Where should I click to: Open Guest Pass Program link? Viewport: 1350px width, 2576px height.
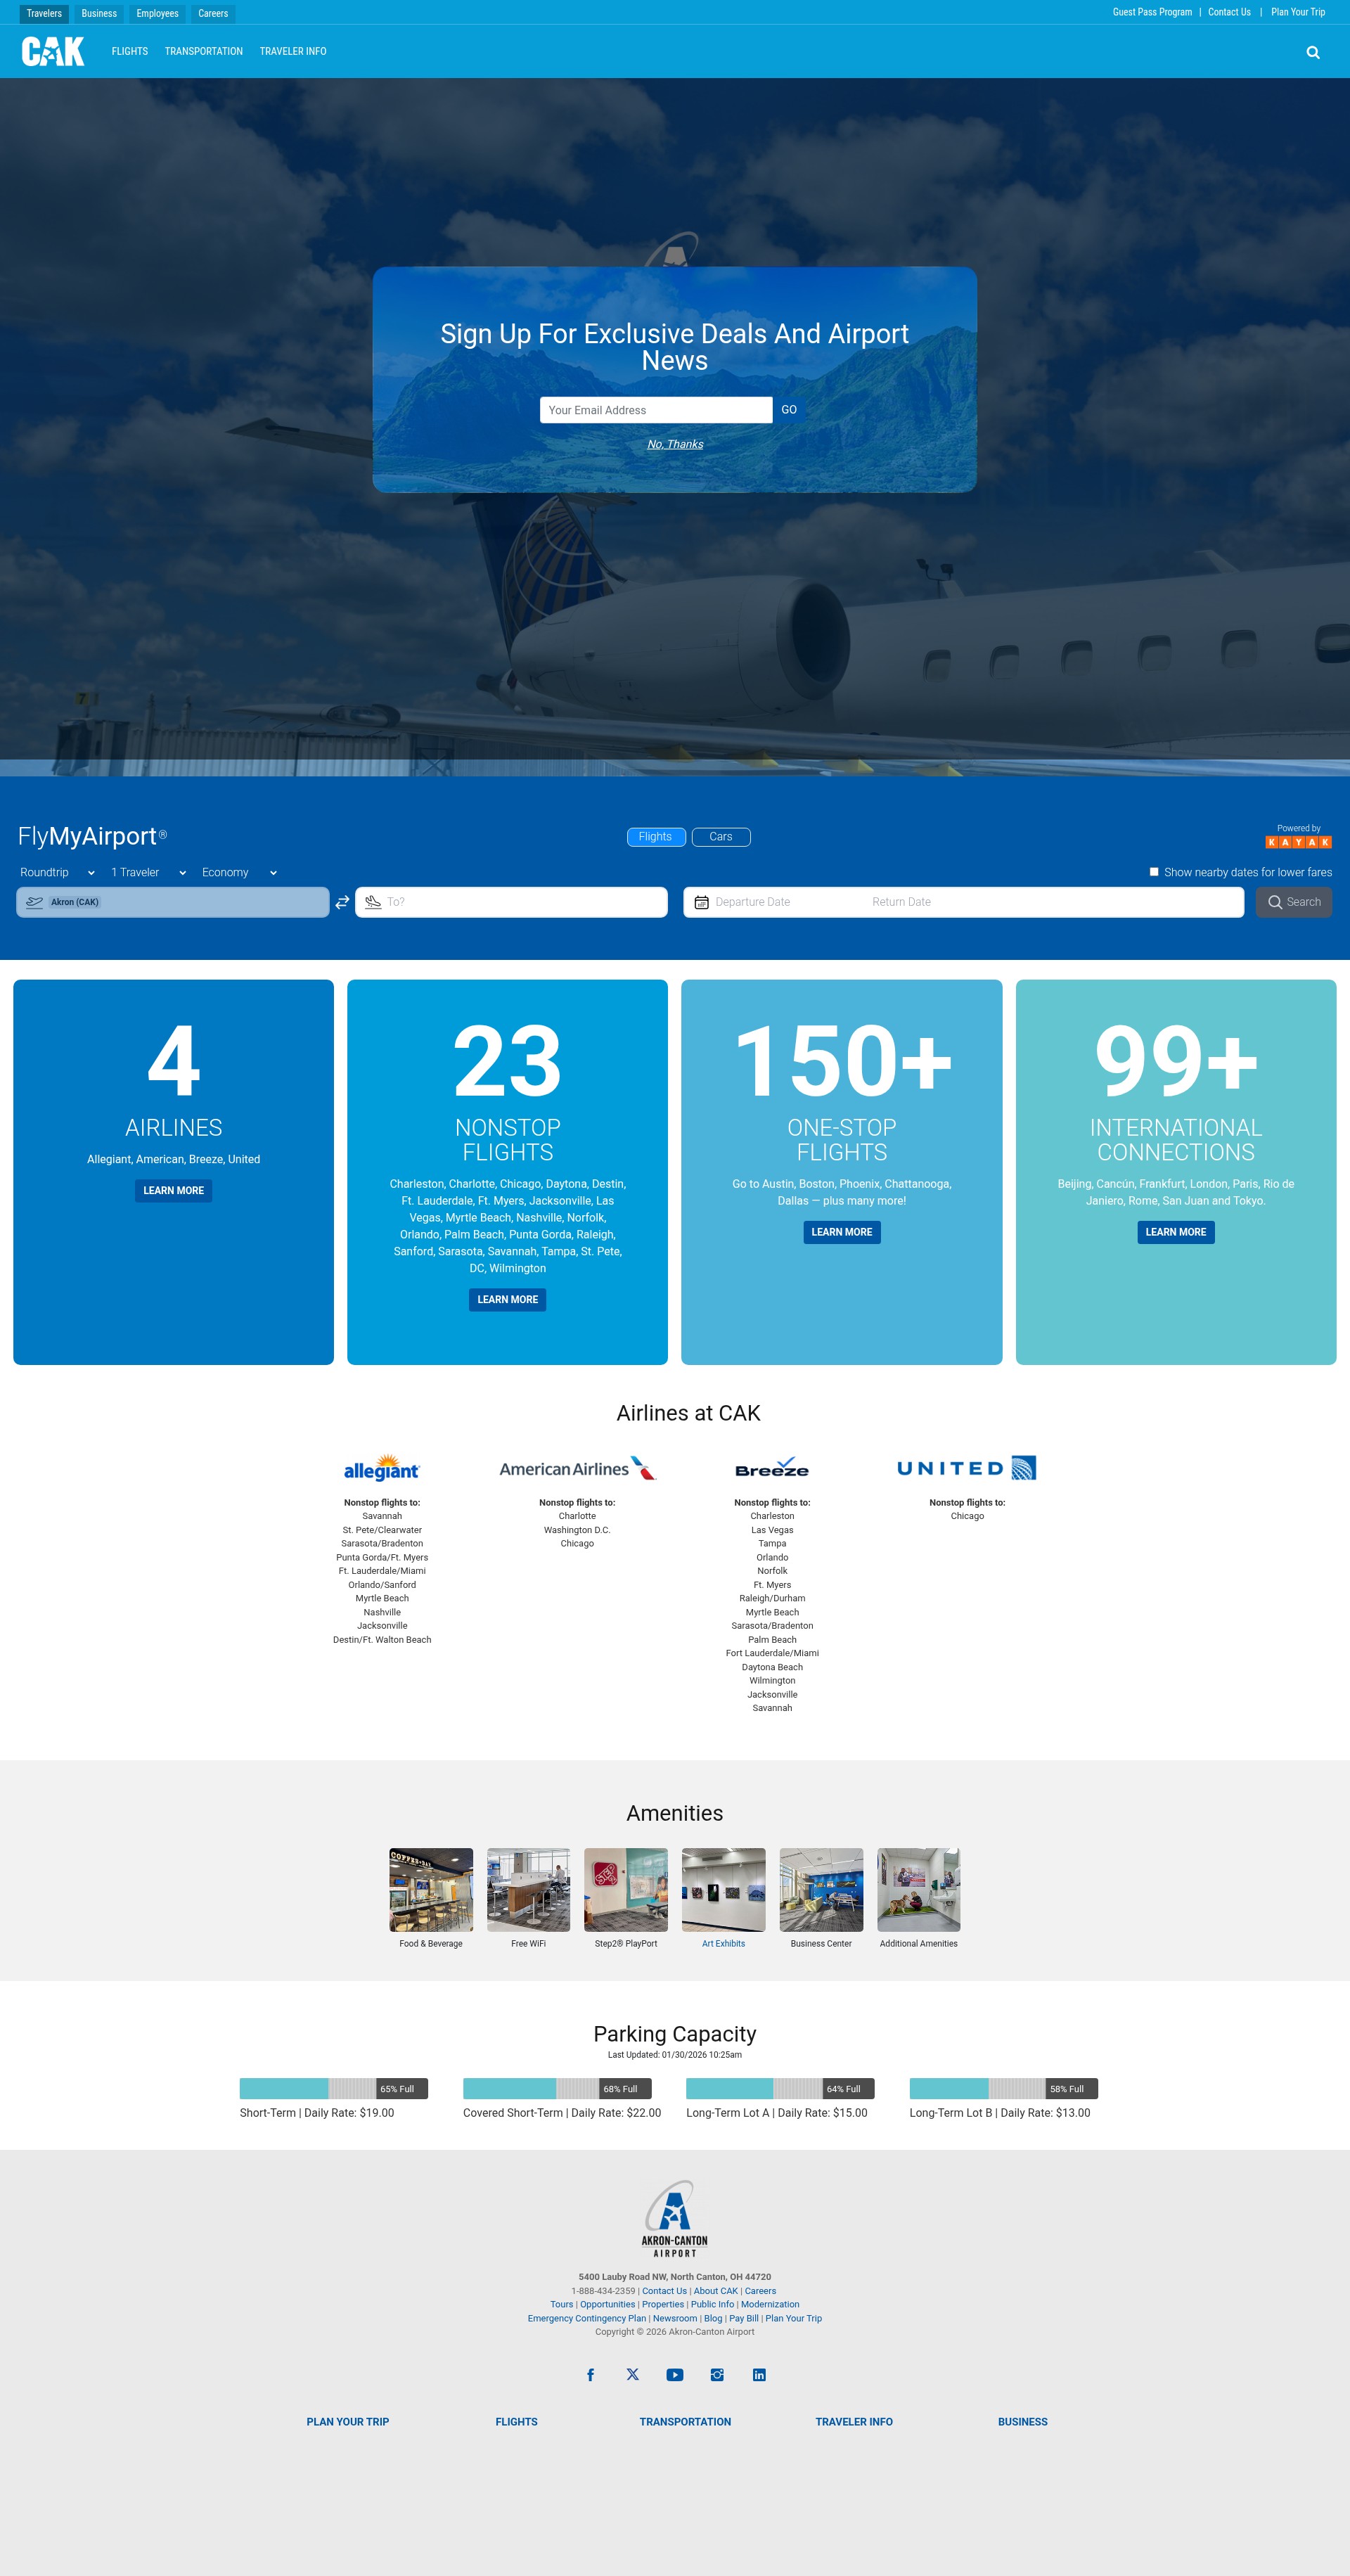(x=1152, y=12)
